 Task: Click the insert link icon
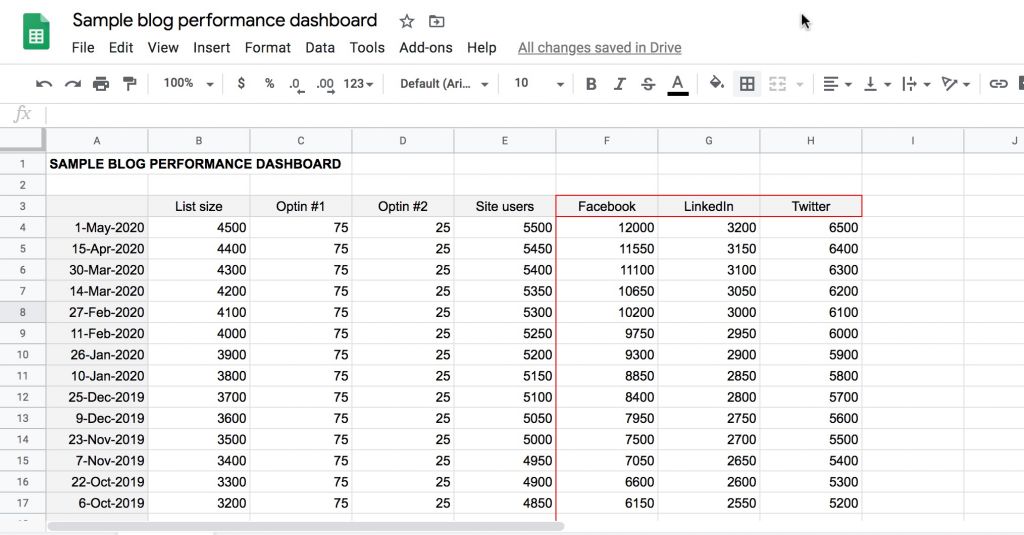[999, 84]
